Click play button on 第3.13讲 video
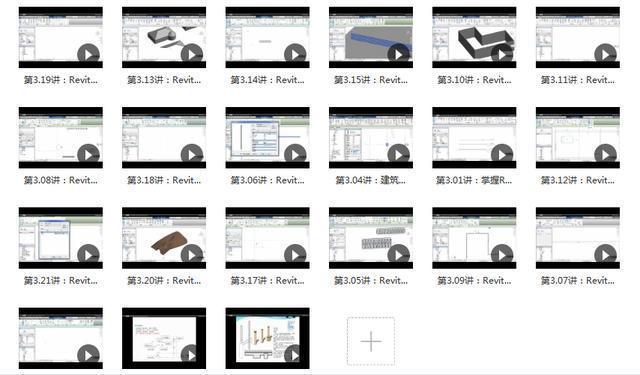Image resolution: width=640 pixels, height=375 pixels. pyautogui.click(x=192, y=55)
